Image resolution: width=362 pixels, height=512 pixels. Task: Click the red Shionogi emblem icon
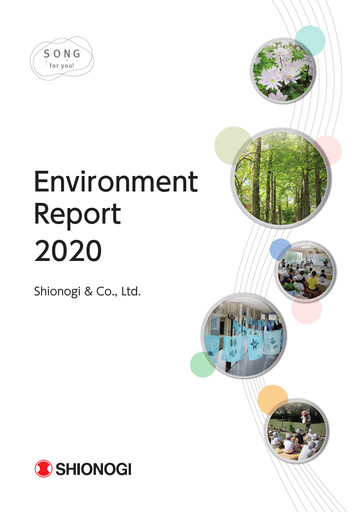click(44, 469)
